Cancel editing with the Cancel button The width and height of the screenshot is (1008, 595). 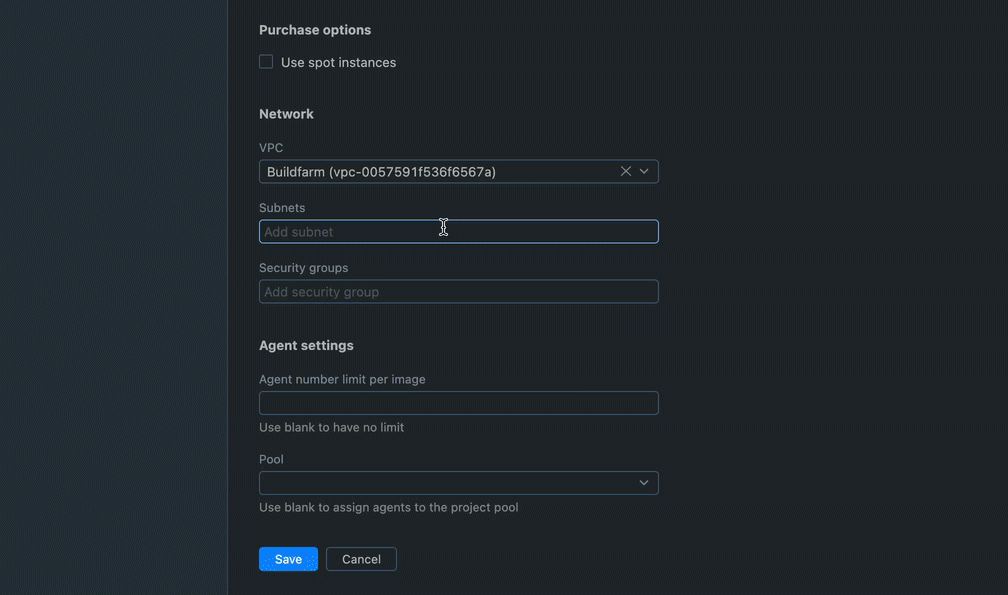[361, 559]
